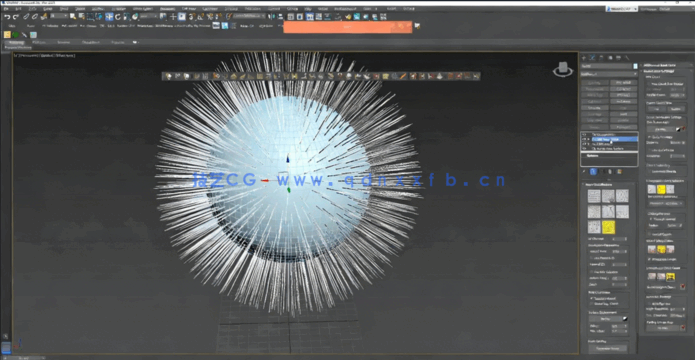The width and height of the screenshot is (695, 360).
Task: Click the black-and-white map swatch in right rollout
Action: click(678, 129)
